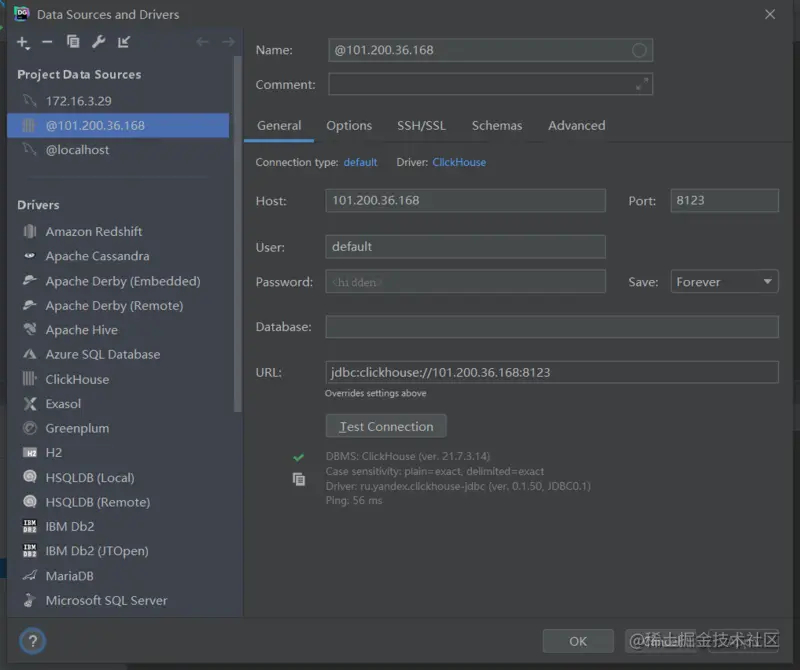The height and width of the screenshot is (670, 800).
Task: Focus the Port input field
Action: coord(724,201)
